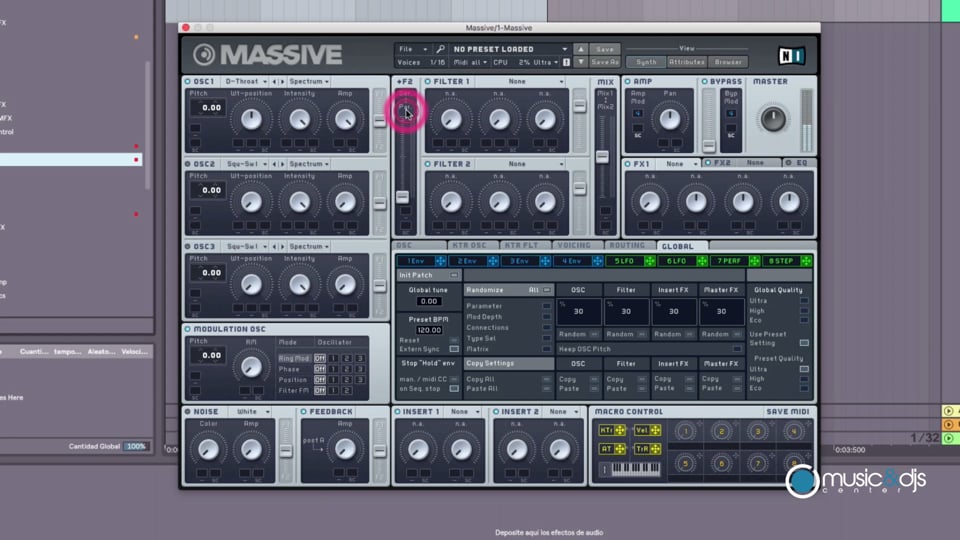
Task: Grab the 7 PERF modulation handle
Action: point(754,261)
